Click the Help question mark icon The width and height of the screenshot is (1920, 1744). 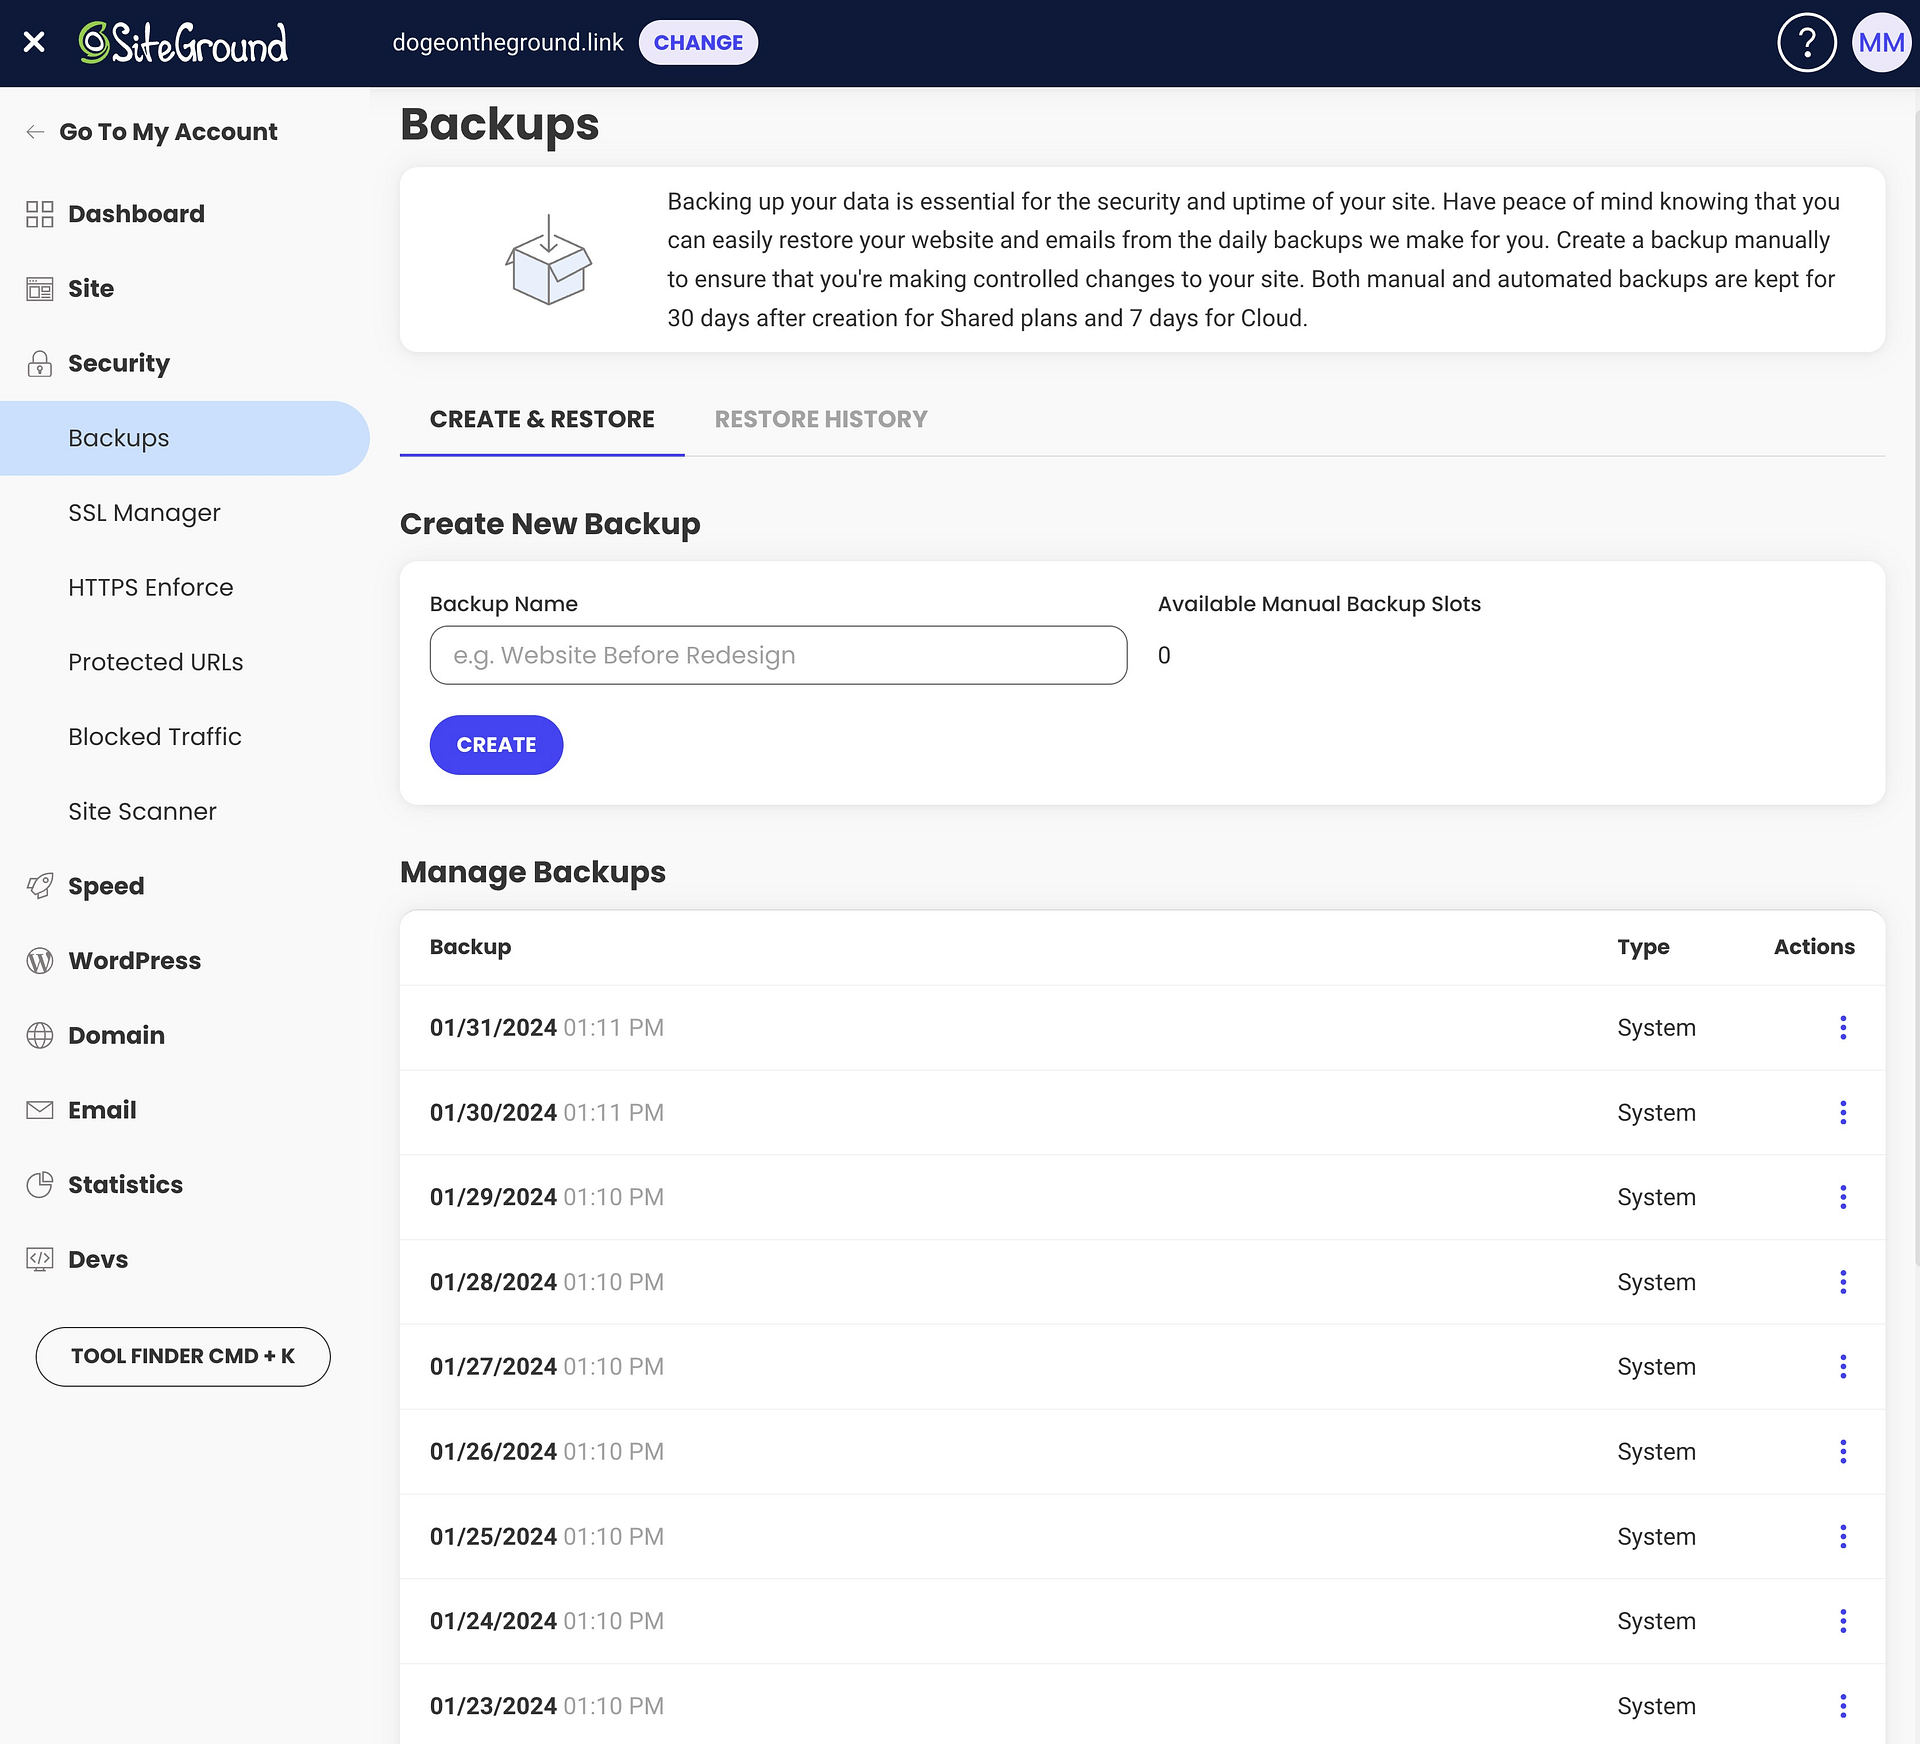click(1808, 43)
